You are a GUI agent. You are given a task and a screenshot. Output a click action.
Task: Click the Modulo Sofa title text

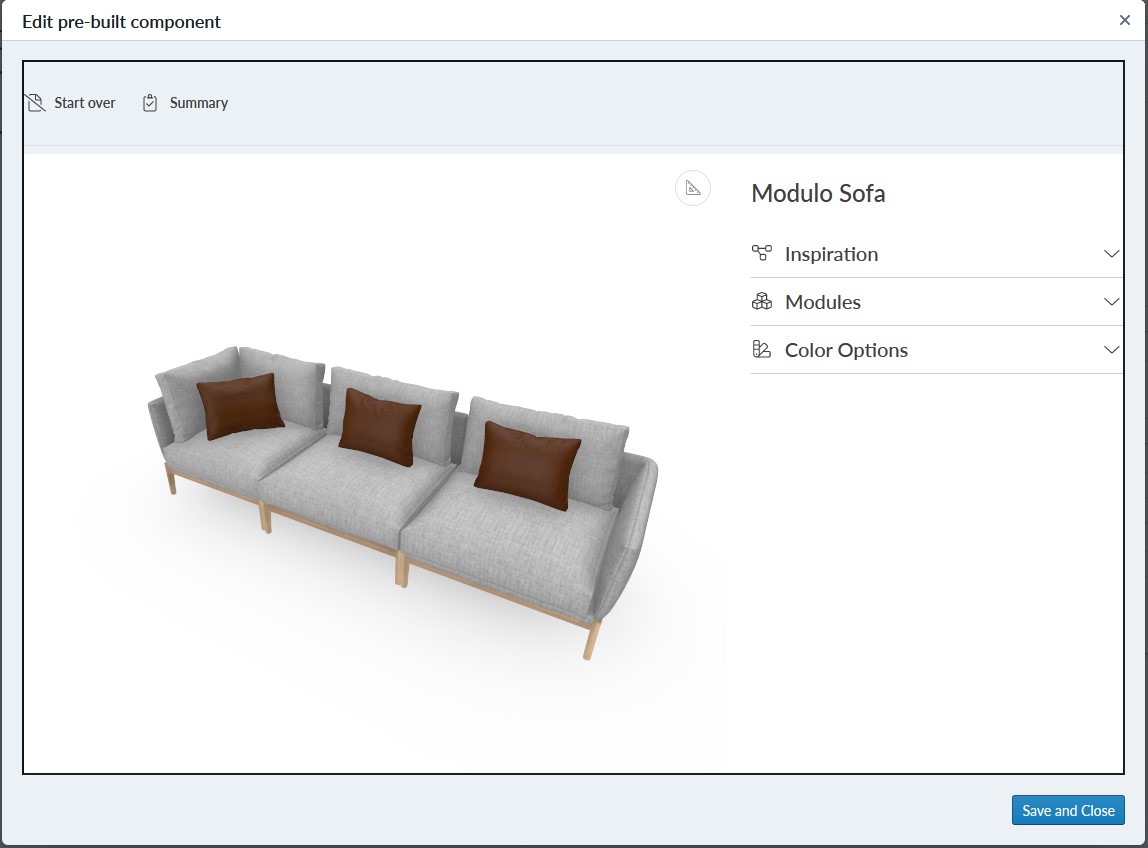click(818, 193)
